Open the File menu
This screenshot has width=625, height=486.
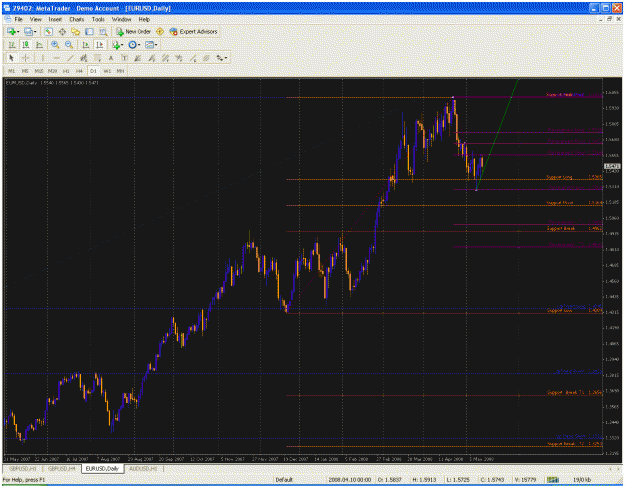coord(19,19)
